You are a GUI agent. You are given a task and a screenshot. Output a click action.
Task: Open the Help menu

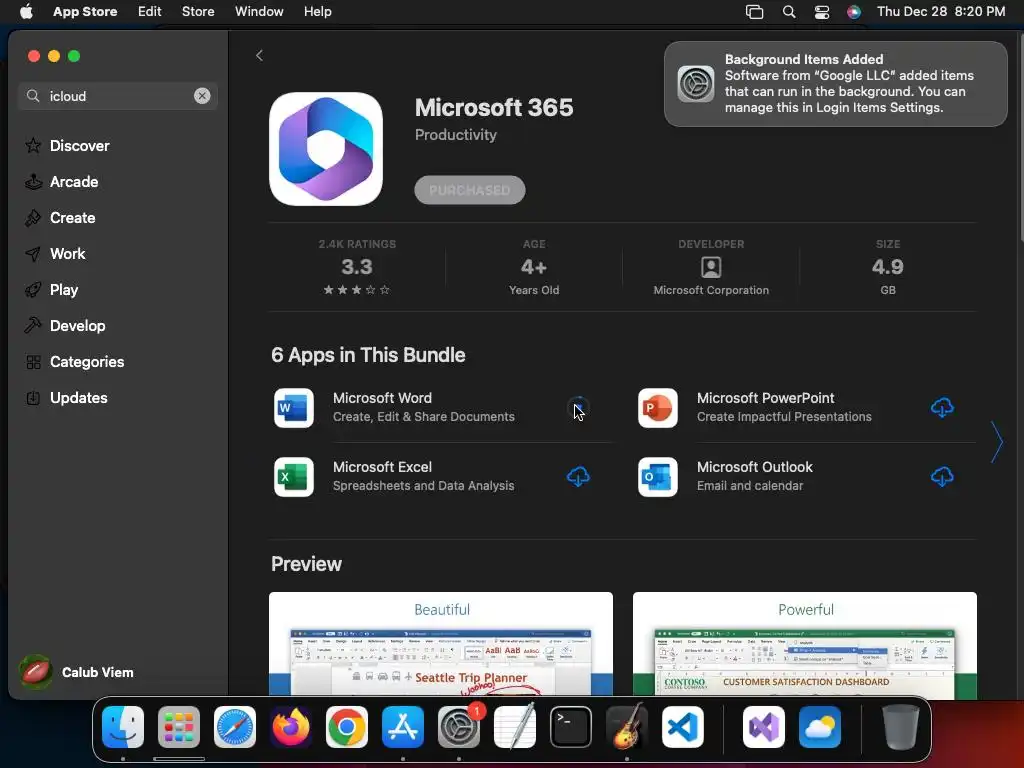tap(317, 11)
